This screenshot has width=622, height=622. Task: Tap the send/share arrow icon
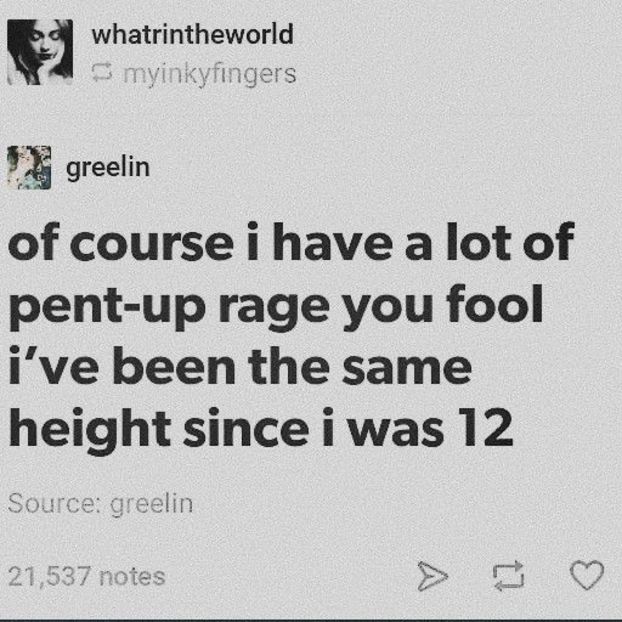tap(433, 576)
